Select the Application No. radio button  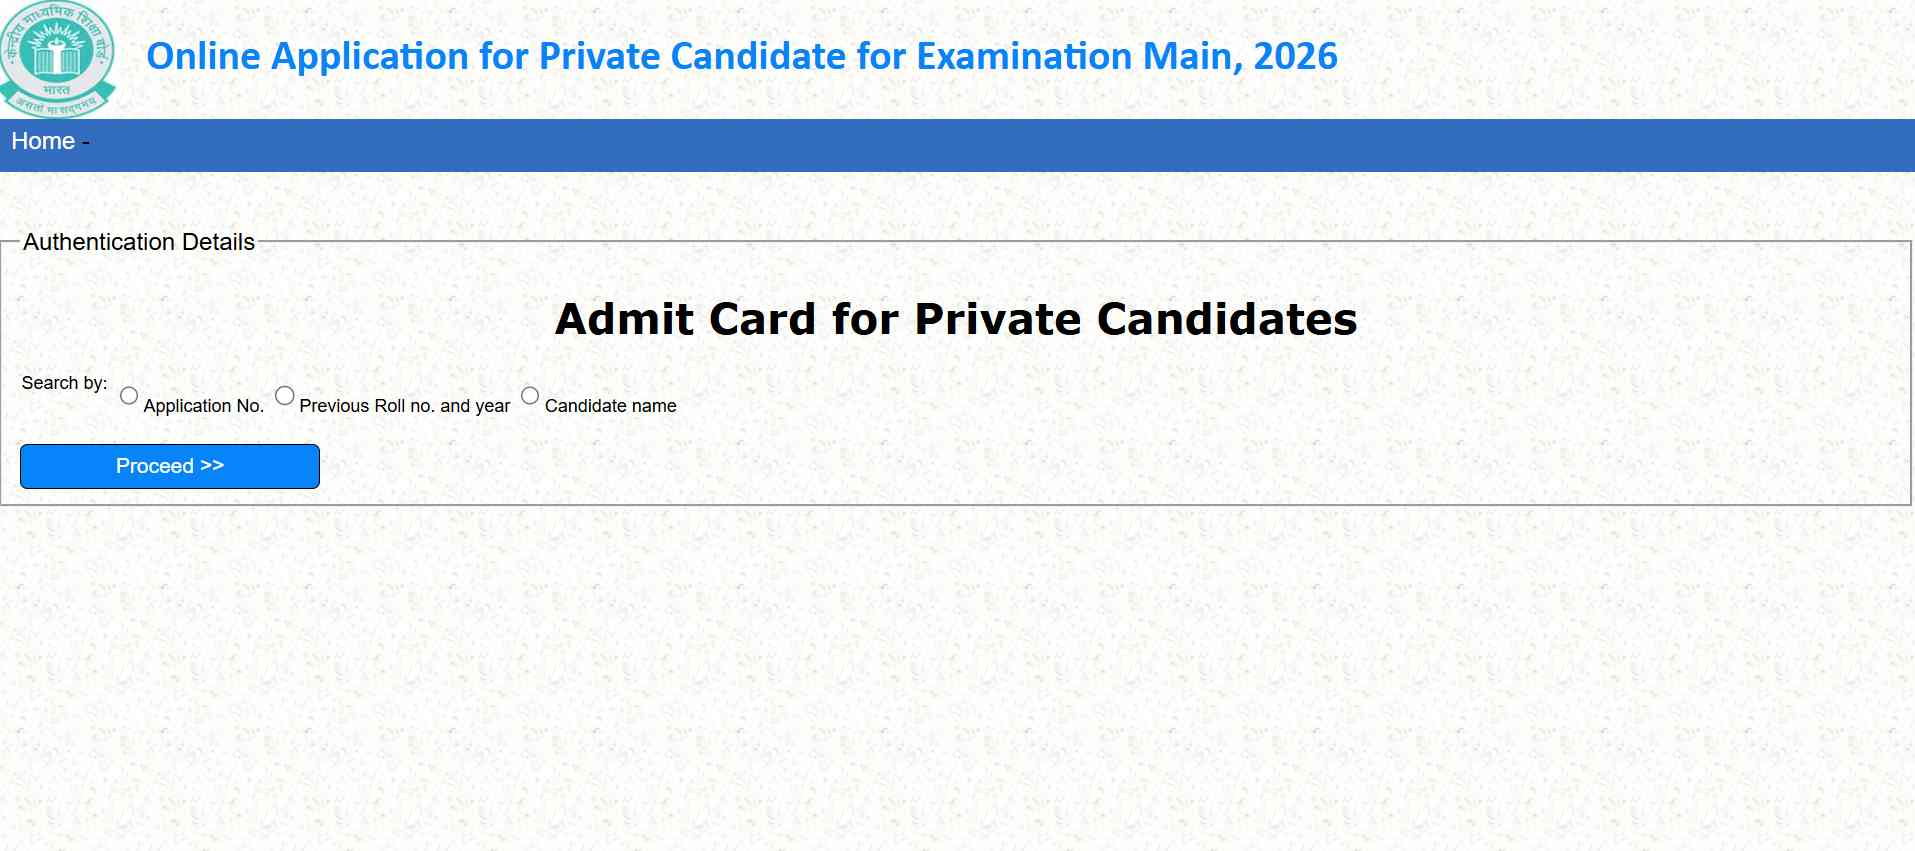pos(129,396)
